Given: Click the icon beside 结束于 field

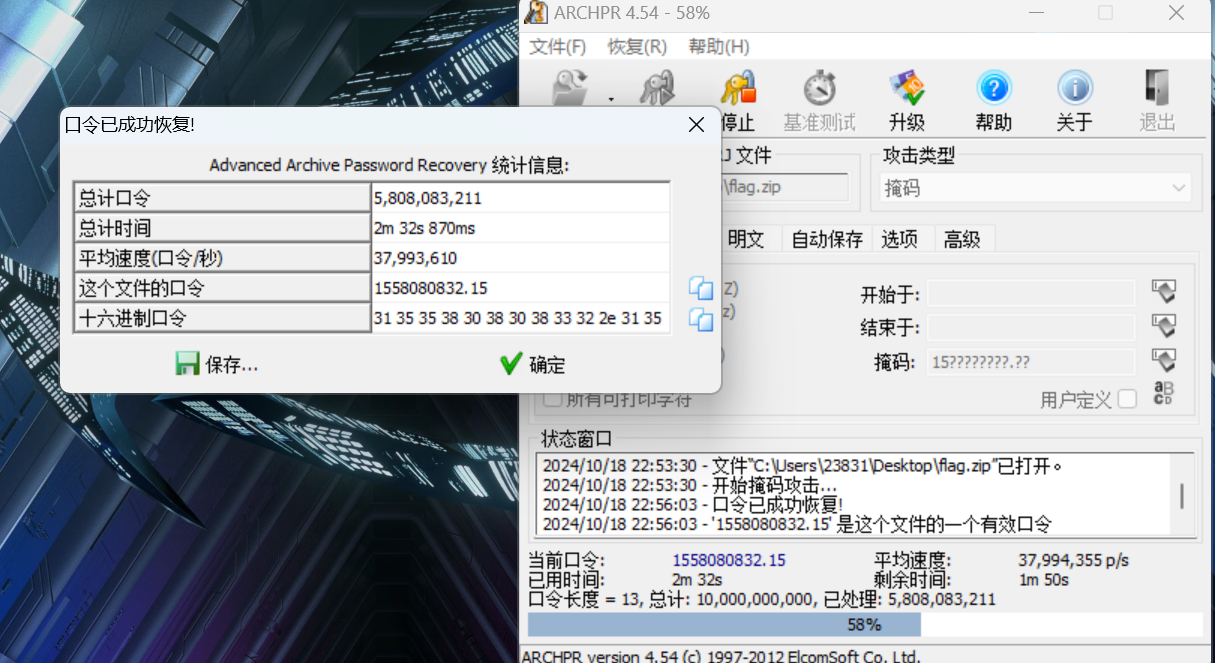Looking at the screenshot, I should [1163, 326].
